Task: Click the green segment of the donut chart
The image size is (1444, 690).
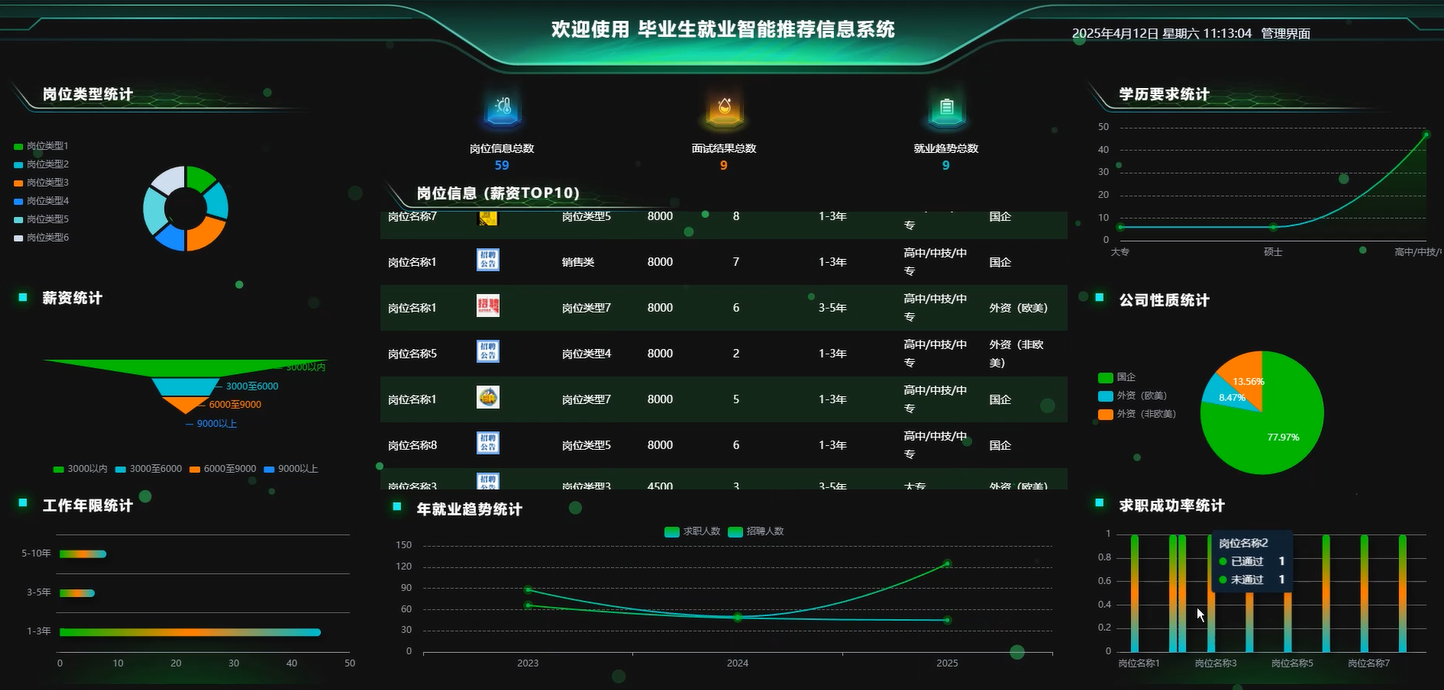Action: coord(202,177)
